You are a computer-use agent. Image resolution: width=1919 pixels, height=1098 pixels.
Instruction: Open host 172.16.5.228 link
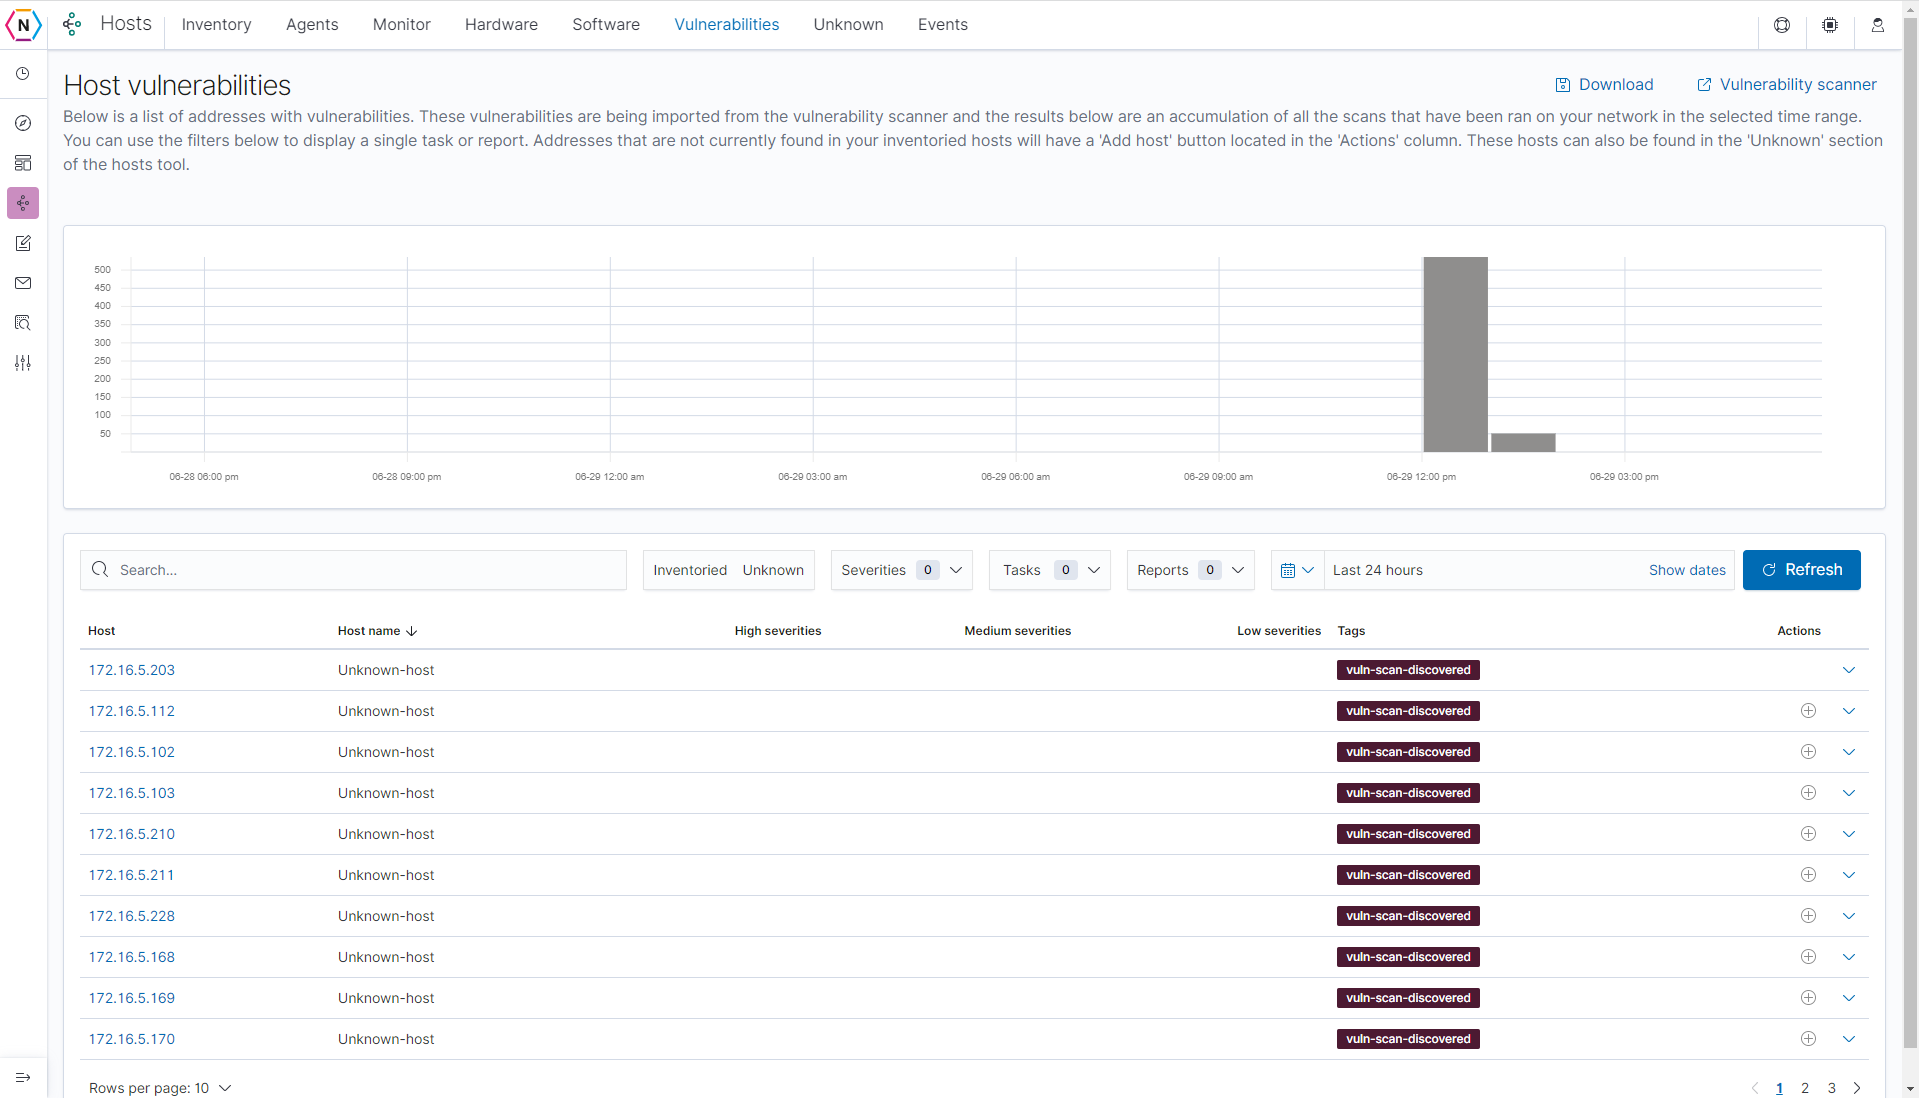click(x=132, y=916)
